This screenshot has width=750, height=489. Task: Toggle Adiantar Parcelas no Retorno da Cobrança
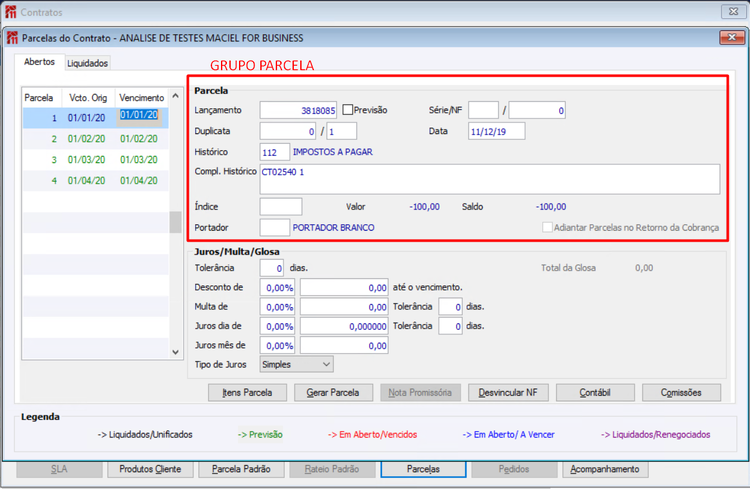point(547,227)
